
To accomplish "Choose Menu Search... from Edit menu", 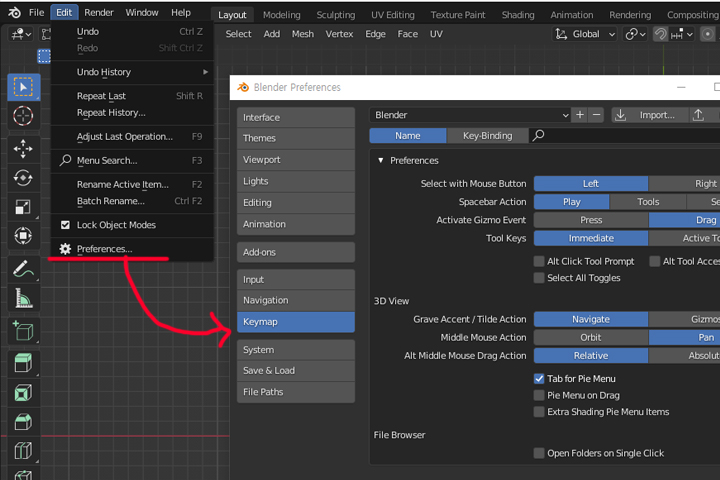I will pos(132,161).
